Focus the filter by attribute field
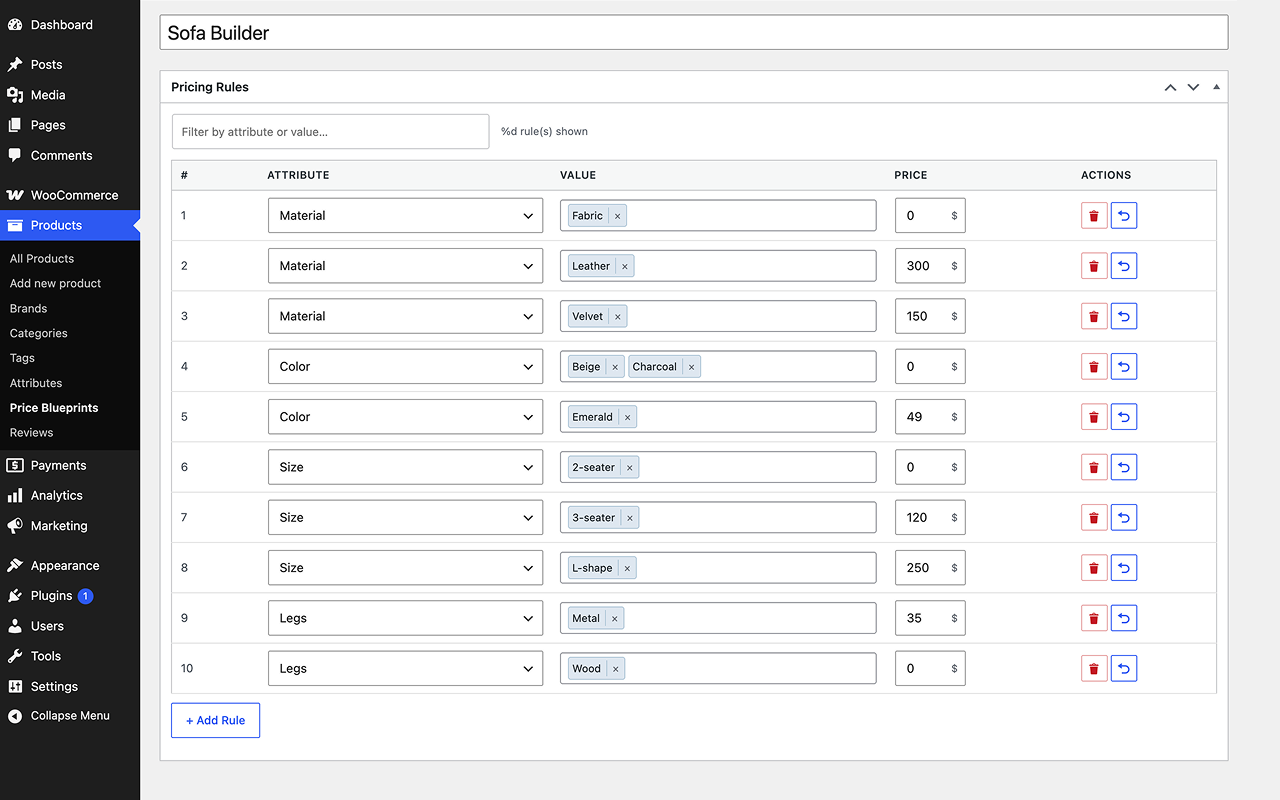The height and width of the screenshot is (800, 1280). pyautogui.click(x=330, y=132)
